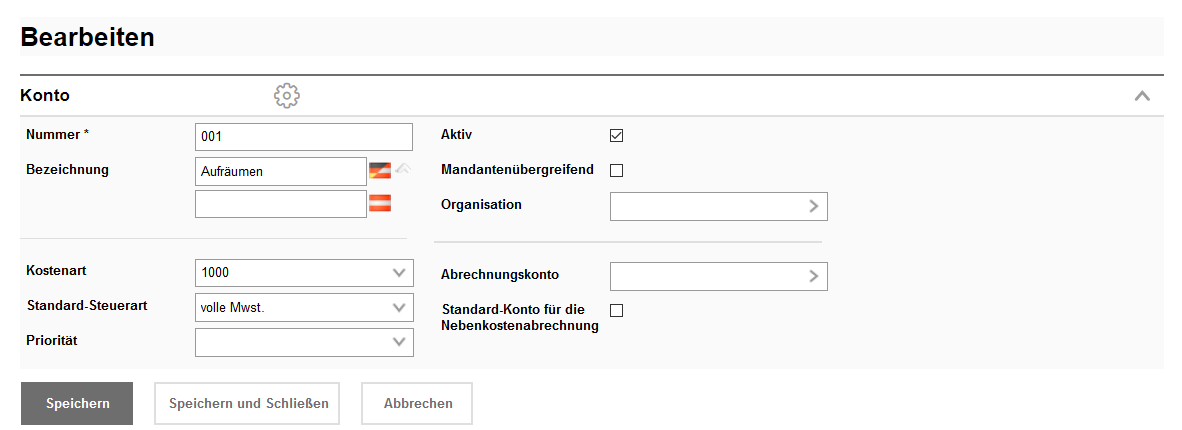Click inside the Abrechnungskonto text field
1182x430 pixels.
point(705,276)
